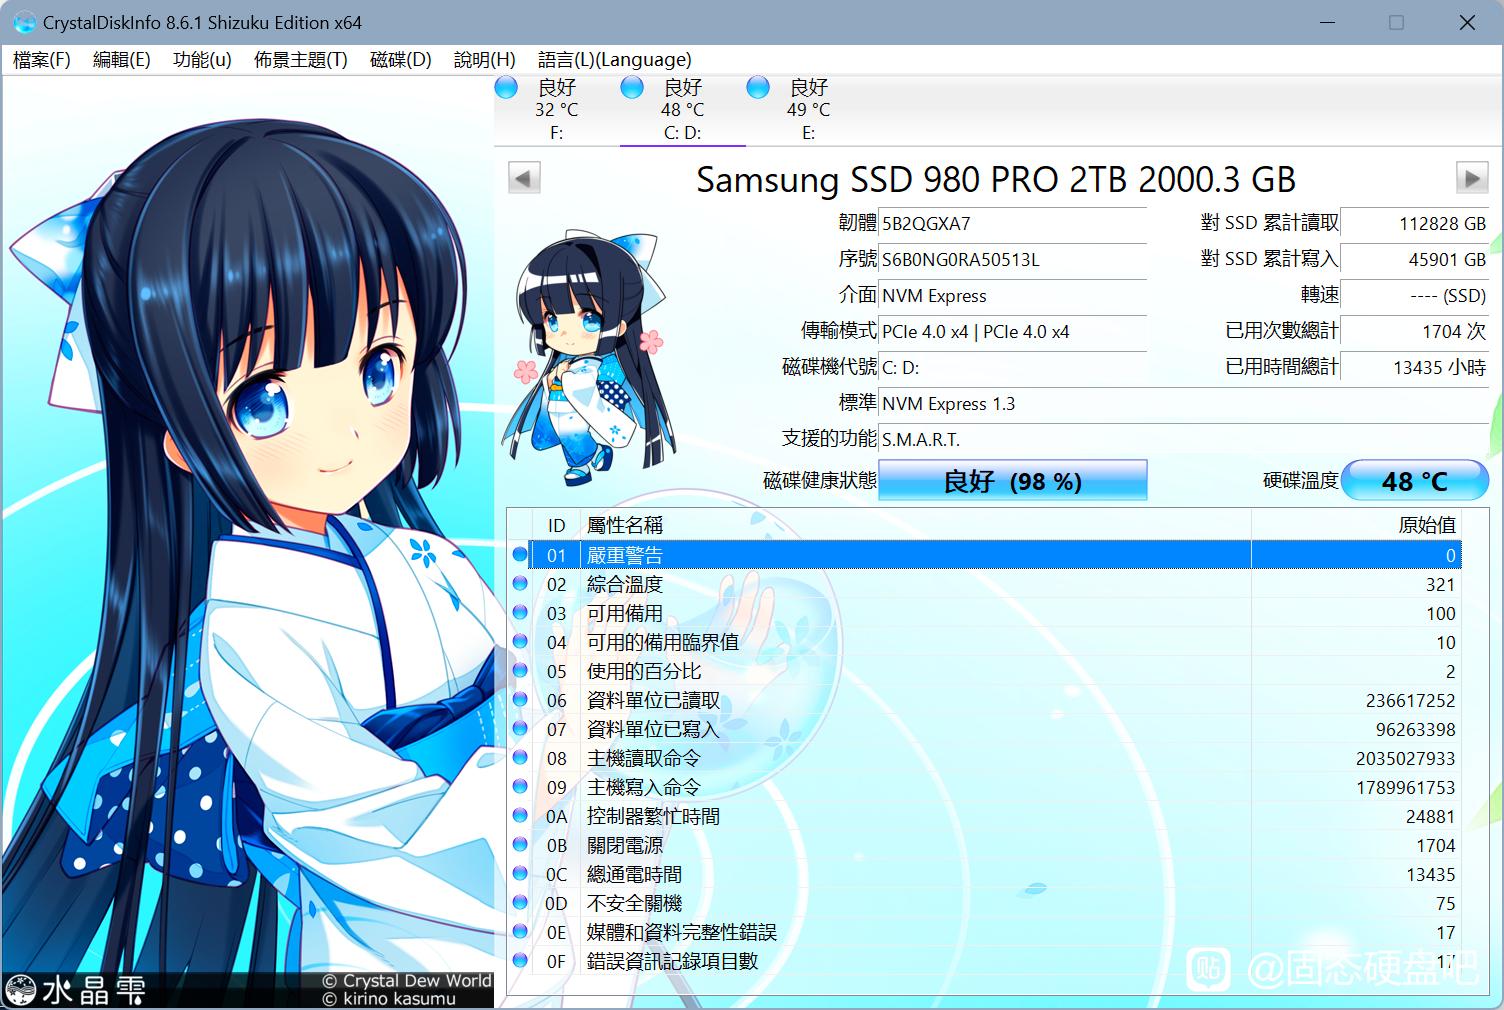1504x1010 pixels.
Task: Select attribute row 06 資料單位已讀取
Action: [985, 700]
